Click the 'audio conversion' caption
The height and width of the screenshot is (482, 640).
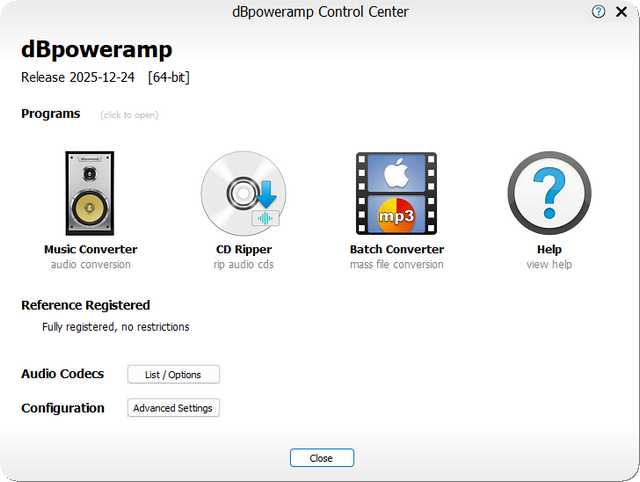(91, 264)
